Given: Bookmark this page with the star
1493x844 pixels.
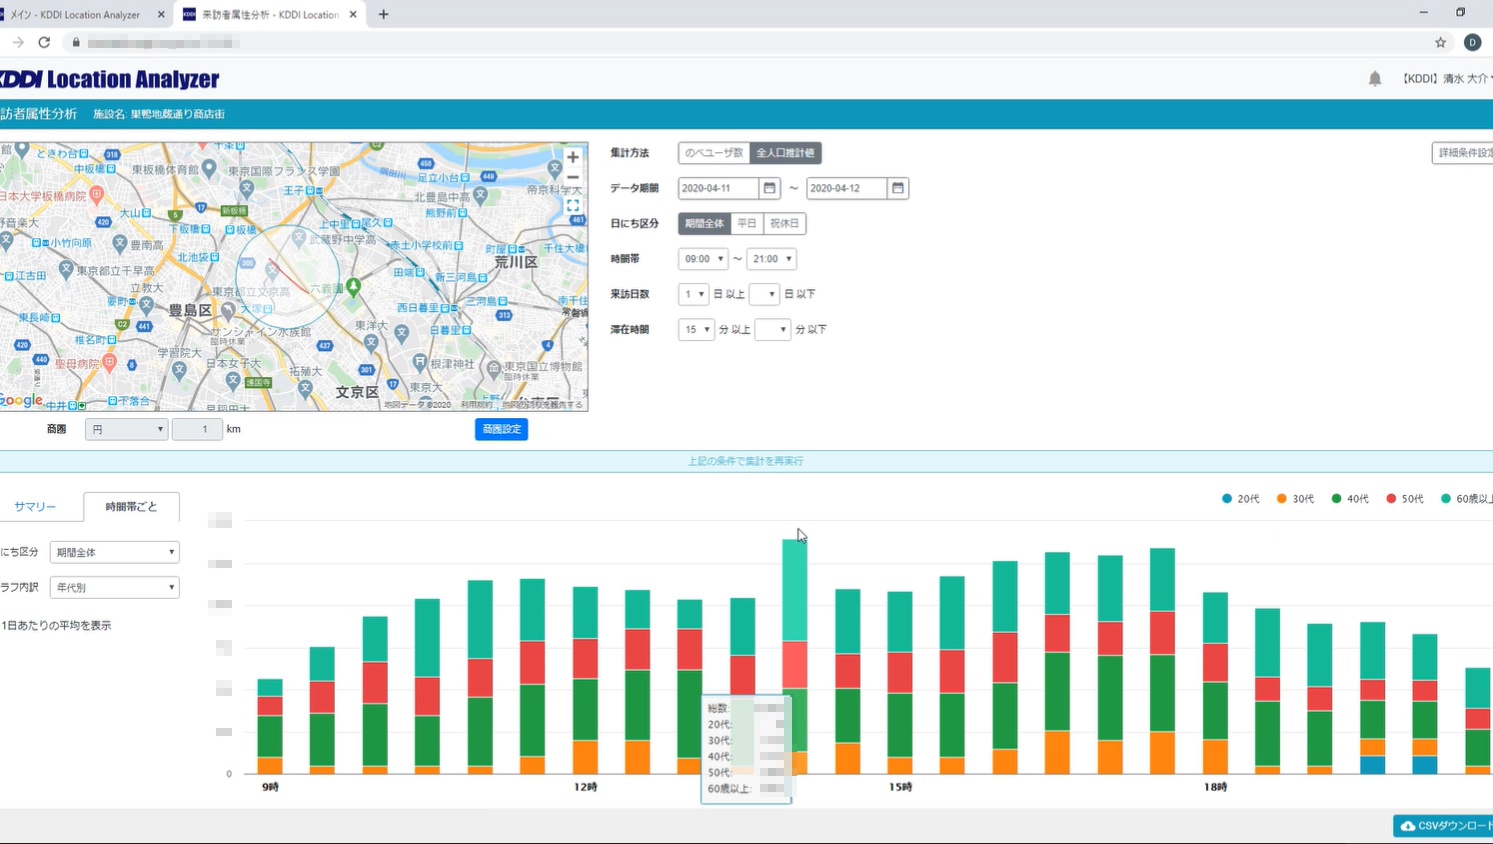Looking at the screenshot, I should point(1440,42).
